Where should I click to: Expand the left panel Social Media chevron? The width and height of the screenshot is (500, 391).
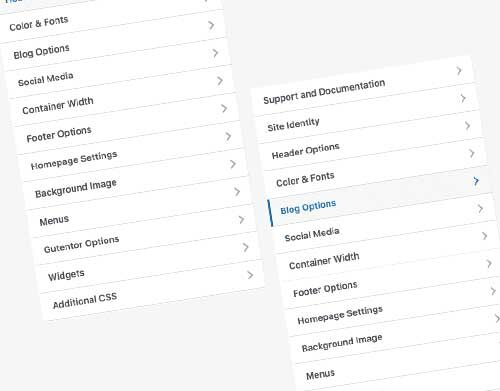(220, 81)
